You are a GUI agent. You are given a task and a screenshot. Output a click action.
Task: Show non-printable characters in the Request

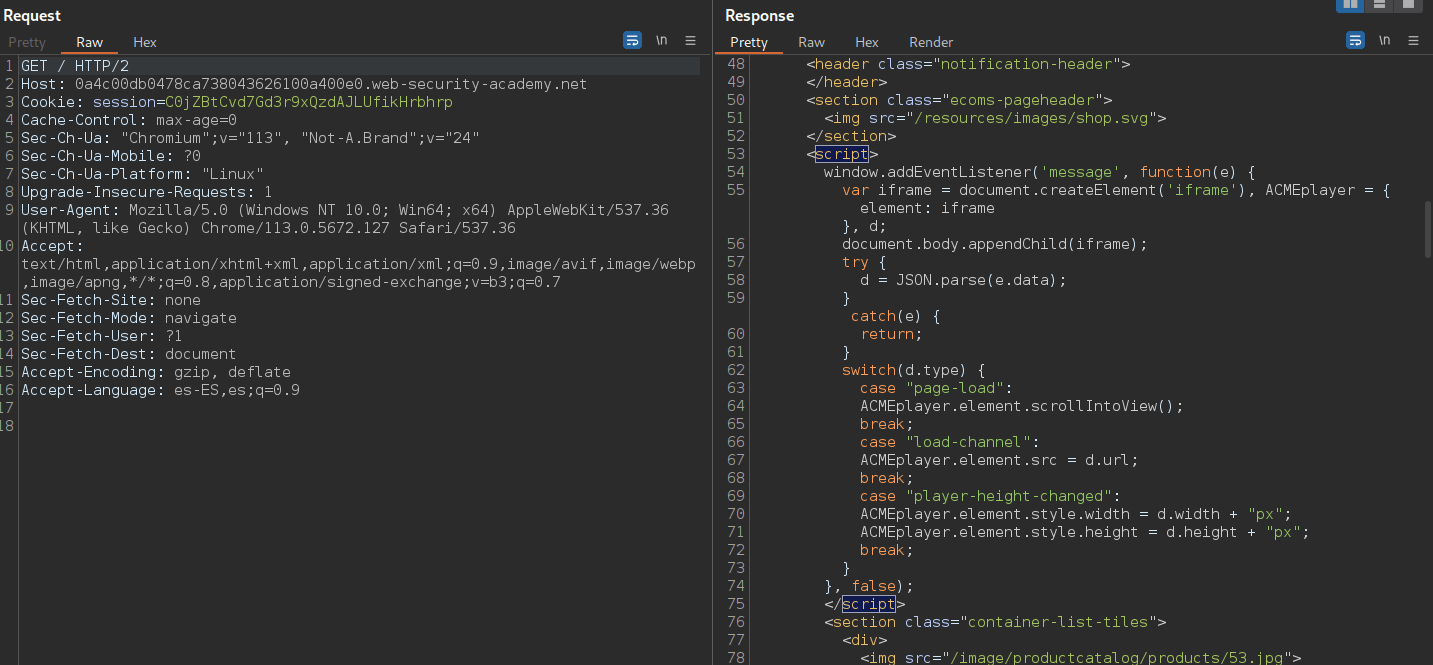tap(661, 40)
